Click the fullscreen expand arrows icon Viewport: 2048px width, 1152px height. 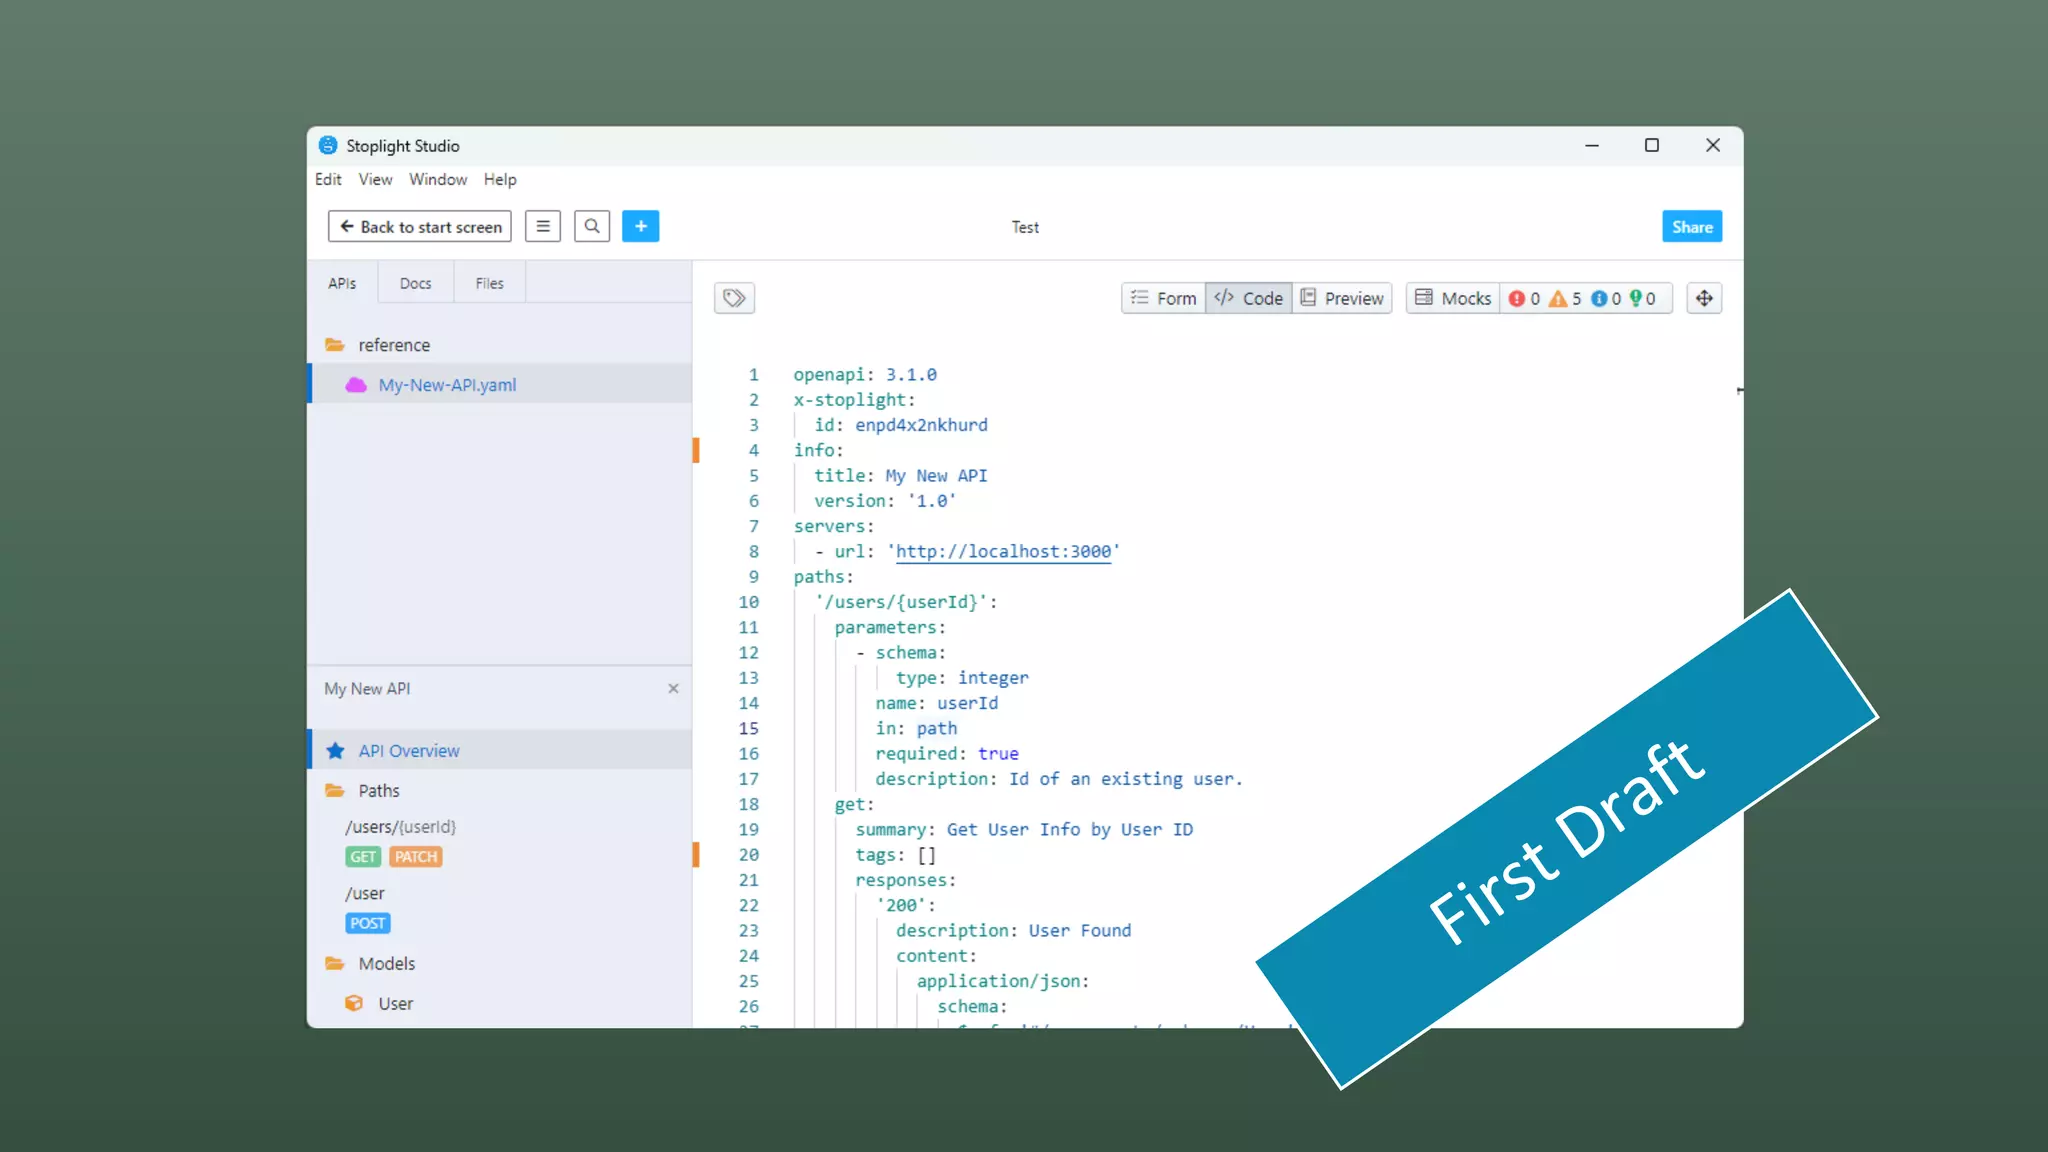click(x=1704, y=298)
